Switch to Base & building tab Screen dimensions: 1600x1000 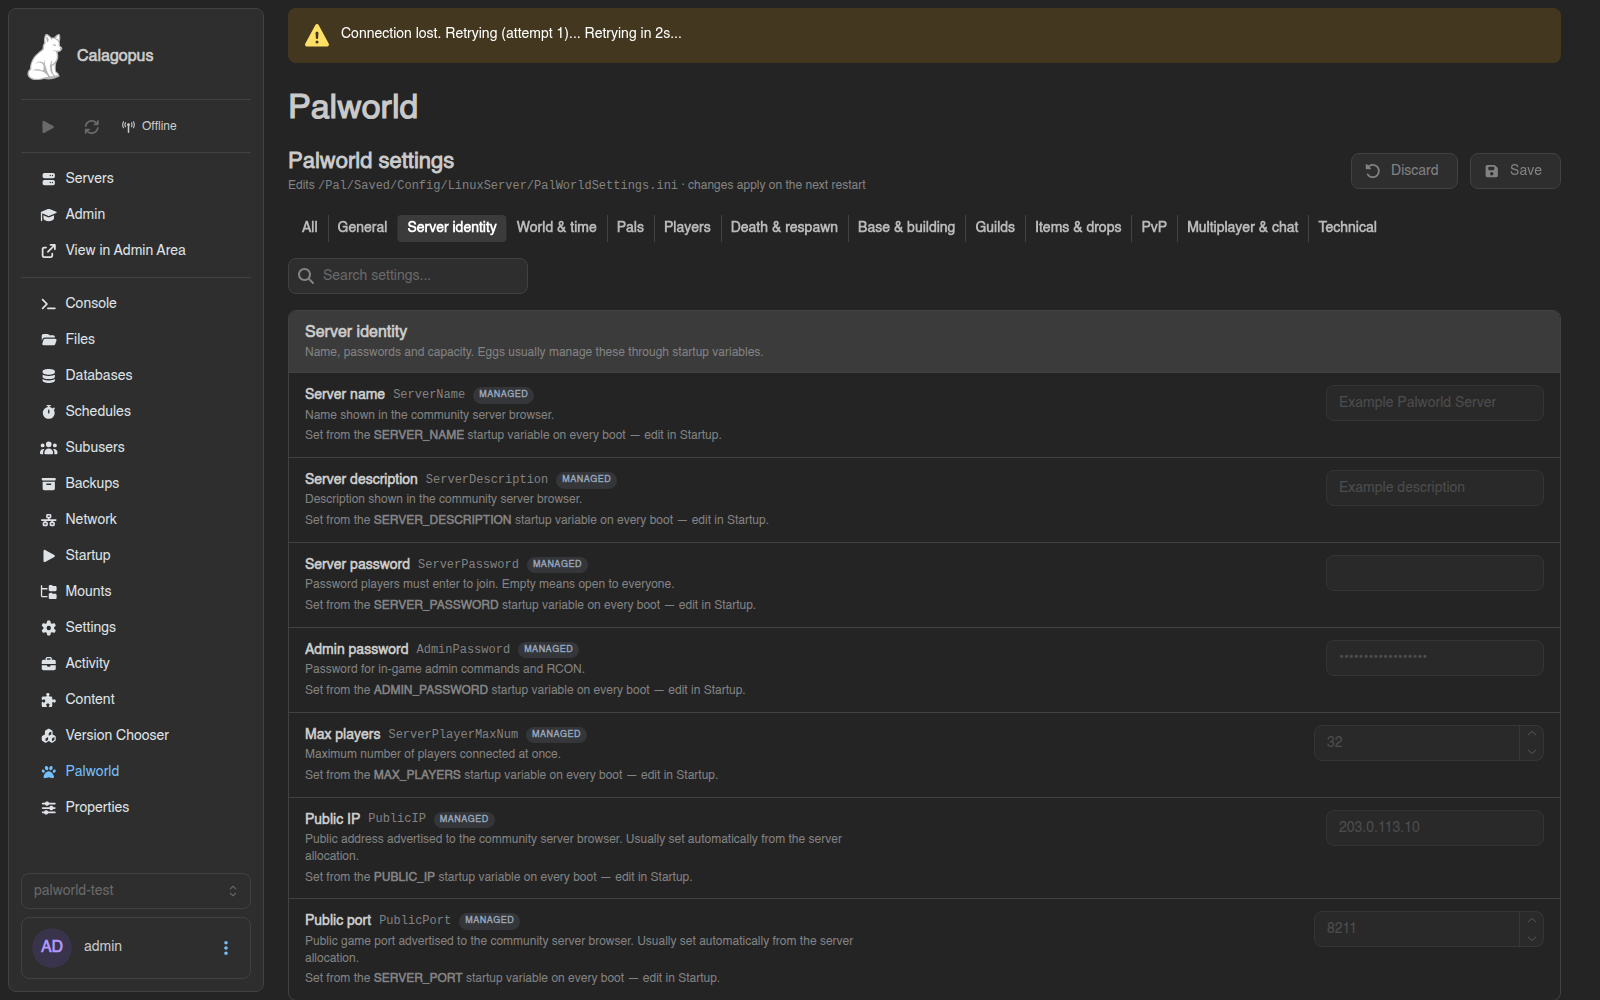[906, 227]
